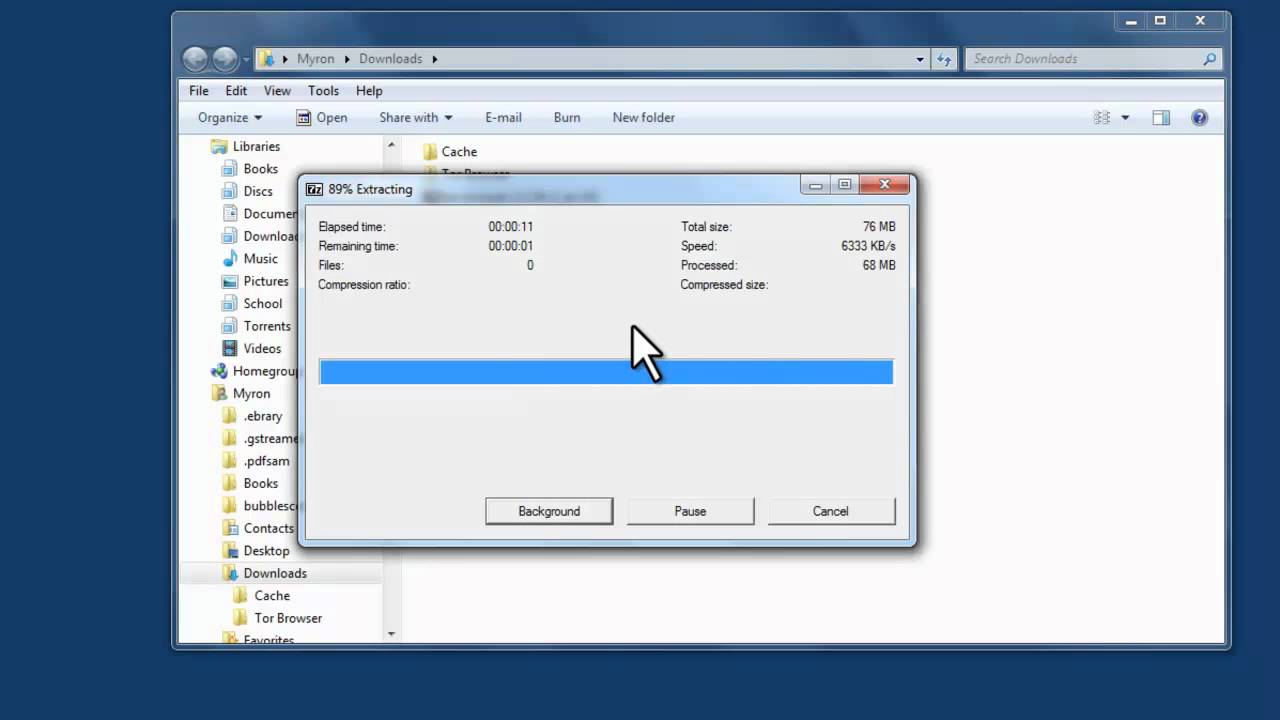The image size is (1280, 720).
Task: Click the Cache folder icon in file list
Action: pyautogui.click(x=430, y=152)
